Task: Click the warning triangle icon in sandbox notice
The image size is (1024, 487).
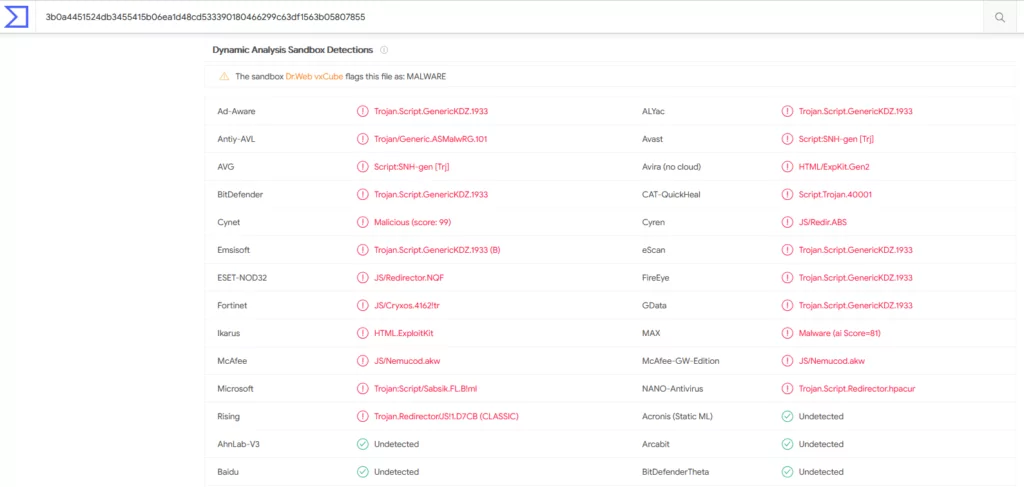Action: pyautogui.click(x=224, y=76)
